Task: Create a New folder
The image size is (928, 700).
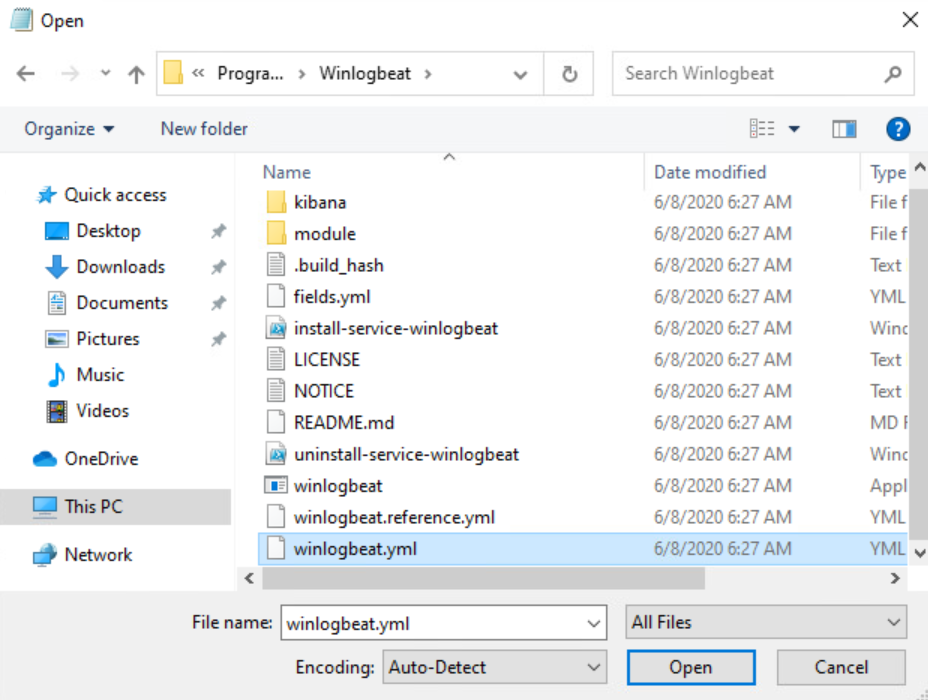Action: pos(204,129)
